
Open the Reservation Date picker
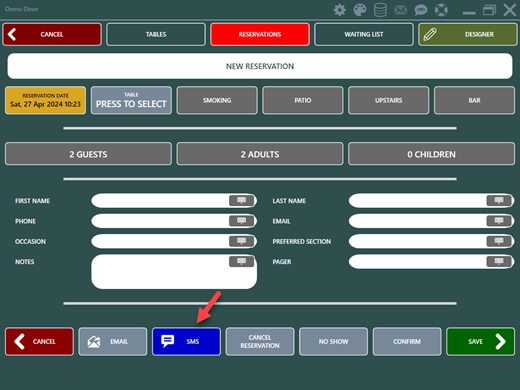pyautogui.click(x=45, y=100)
